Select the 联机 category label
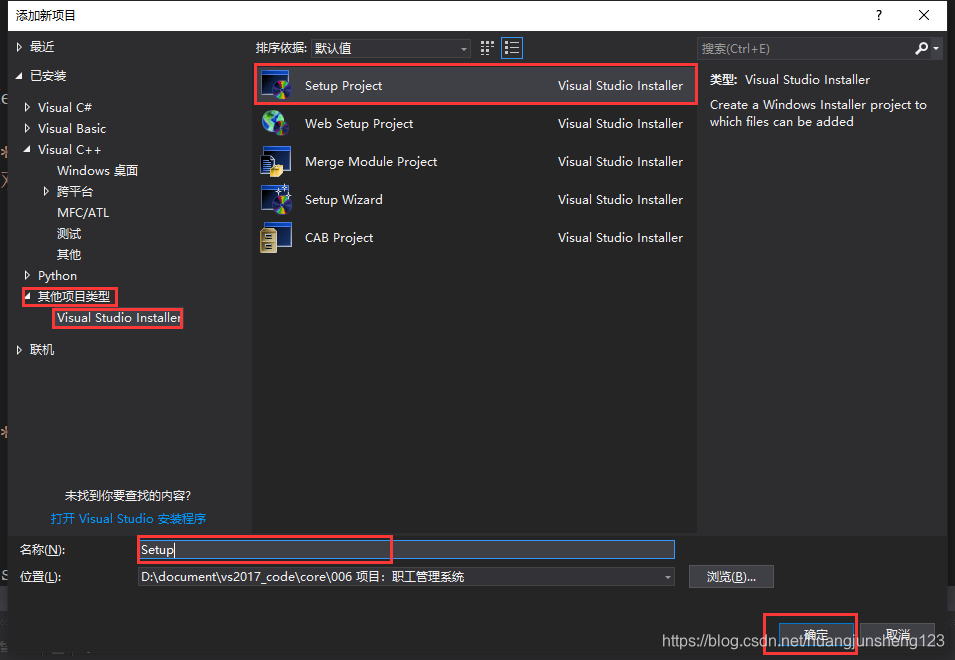Viewport: 955px width, 660px height. [x=42, y=349]
